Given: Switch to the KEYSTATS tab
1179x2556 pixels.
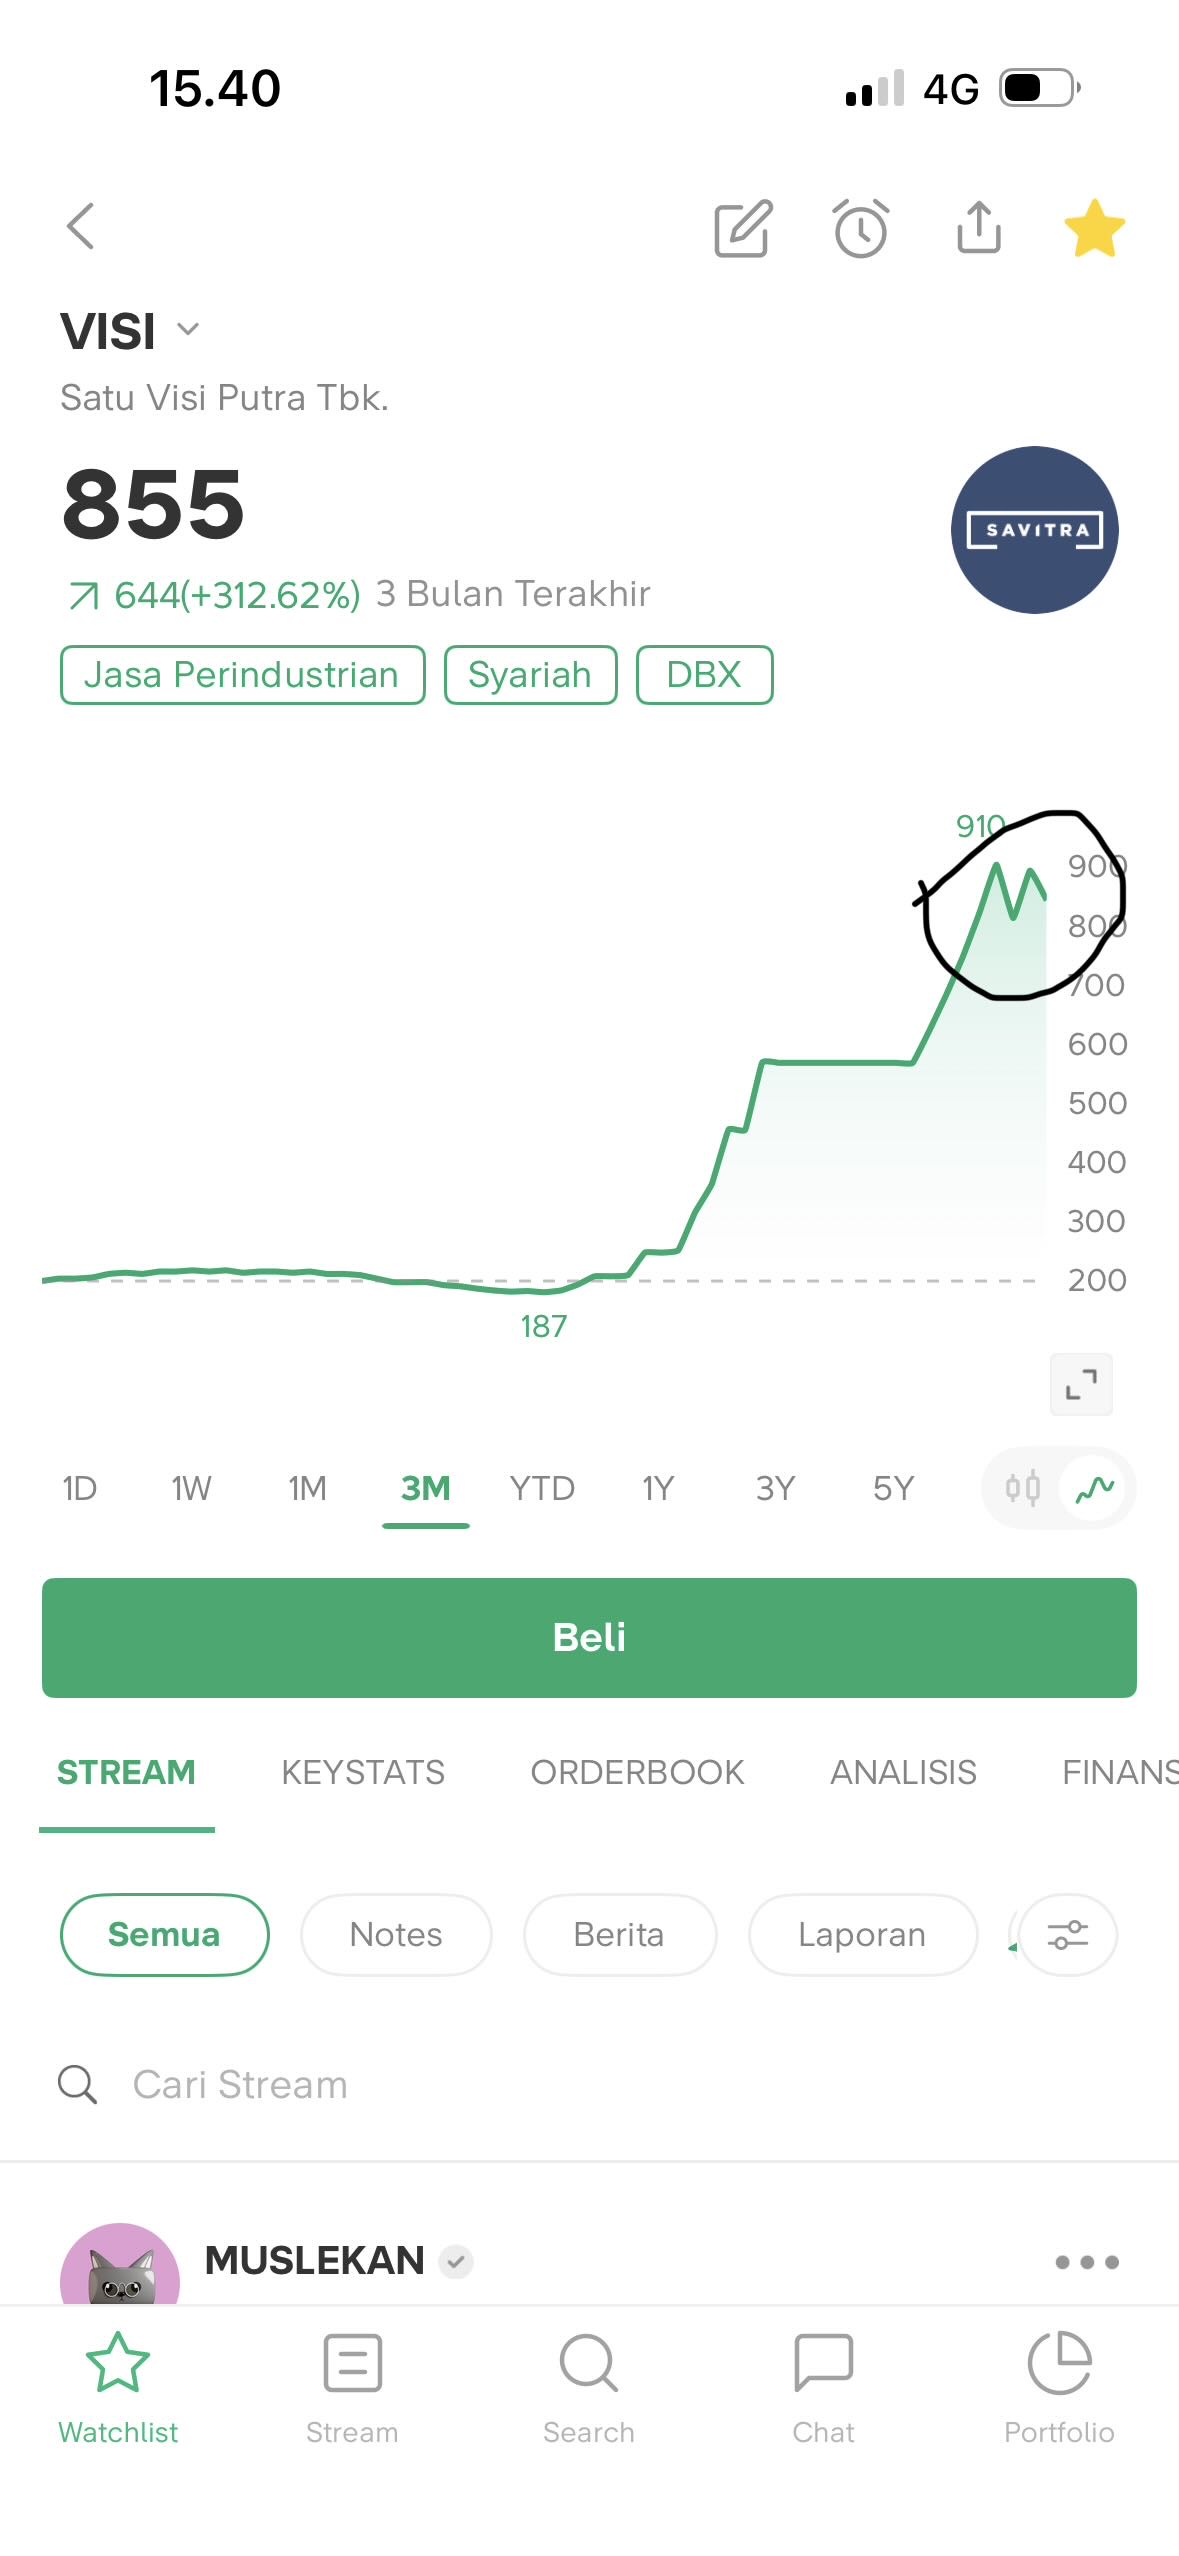Looking at the screenshot, I should (363, 1772).
